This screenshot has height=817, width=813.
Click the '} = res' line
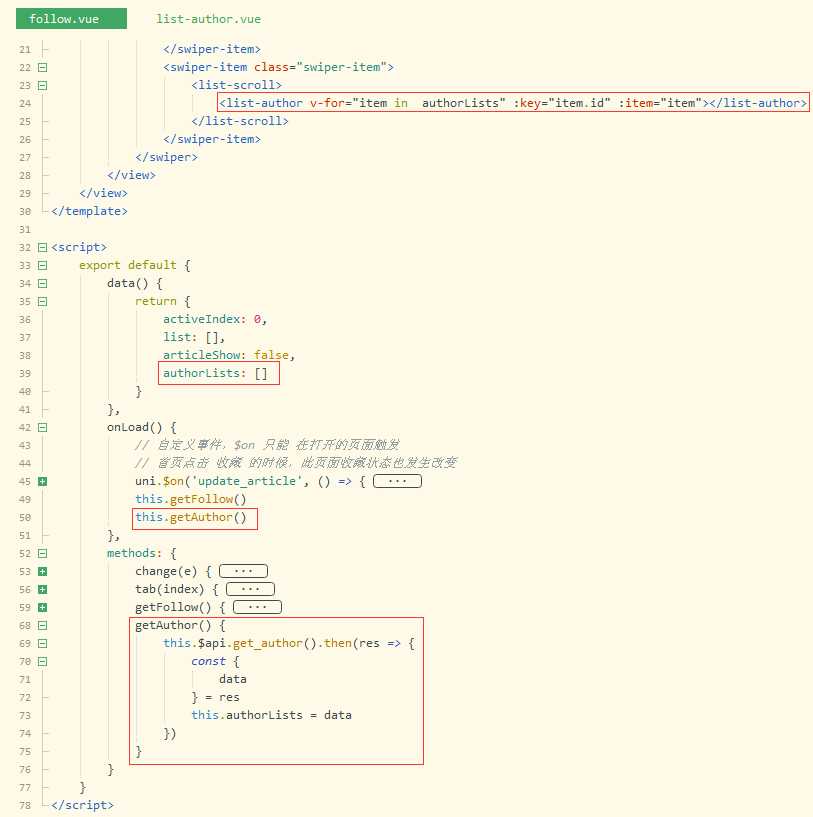[215, 697]
